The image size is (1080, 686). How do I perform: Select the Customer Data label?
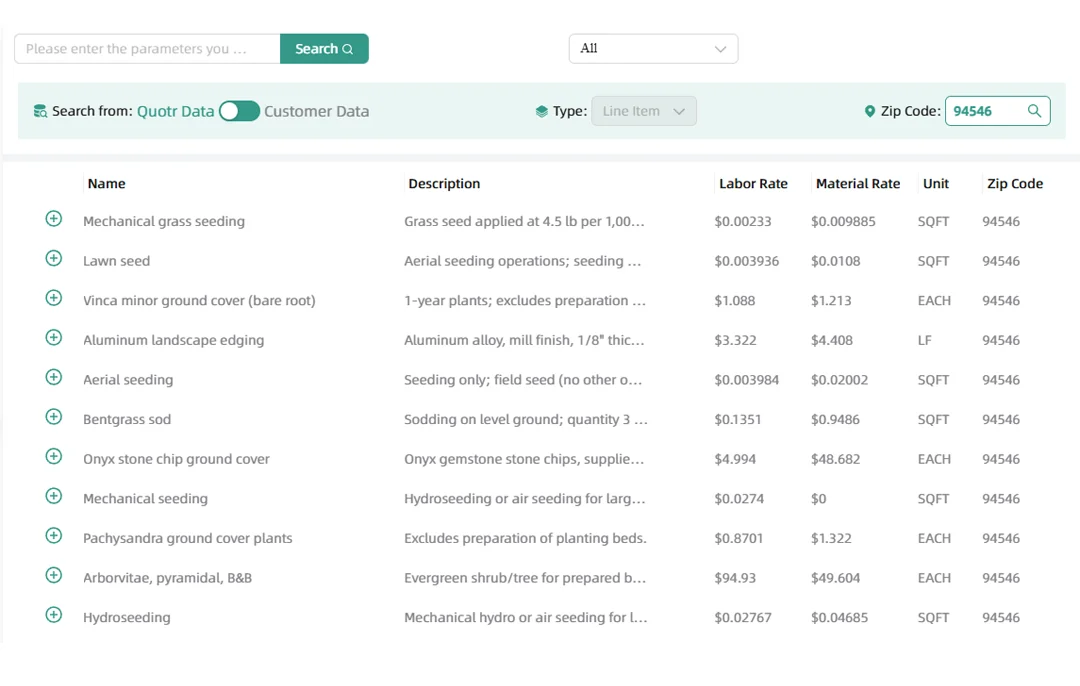pyautogui.click(x=316, y=111)
